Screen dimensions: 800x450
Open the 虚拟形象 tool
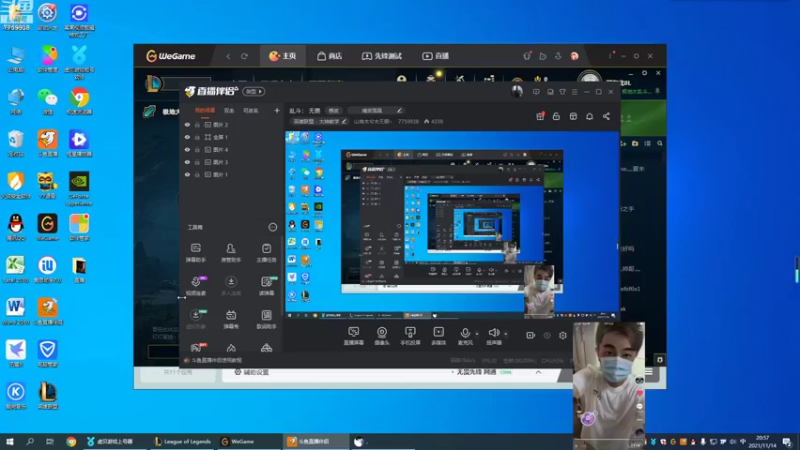[x=195, y=319]
